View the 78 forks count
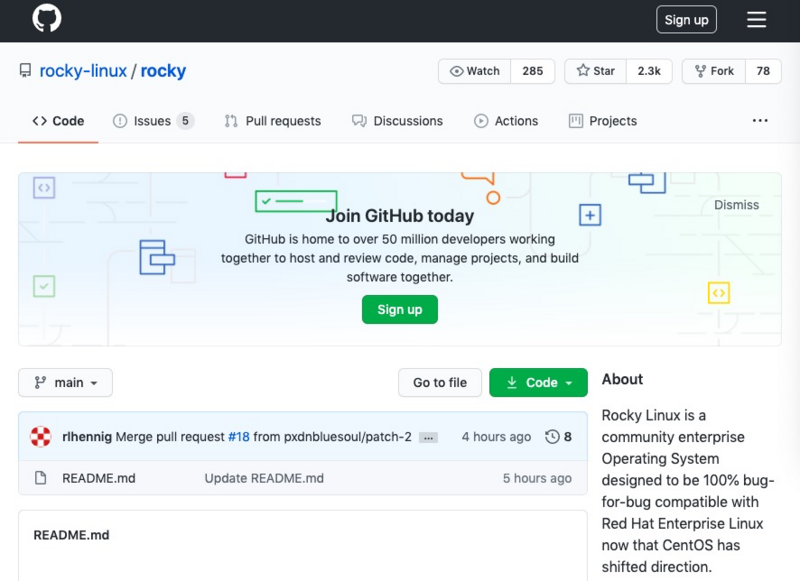Image resolution: width=800 pixels, height=581 pixels. coord(763,71)
